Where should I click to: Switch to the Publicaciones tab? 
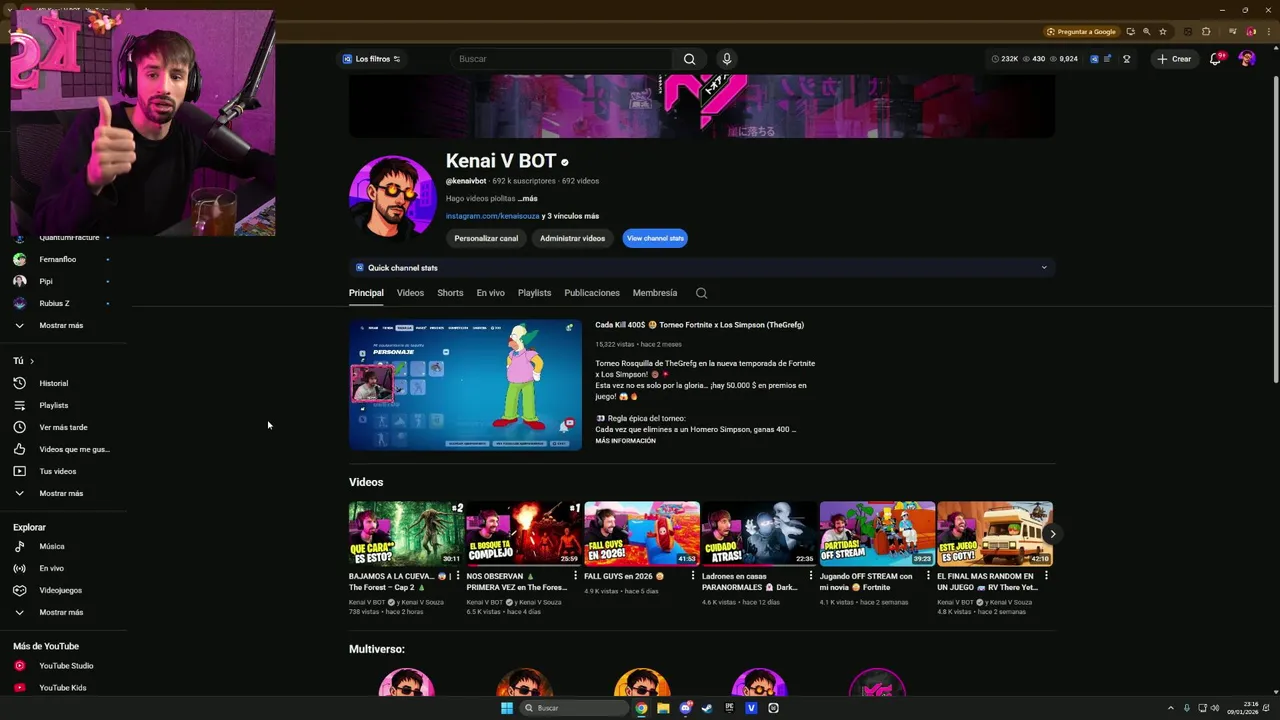tap(592, 293)
